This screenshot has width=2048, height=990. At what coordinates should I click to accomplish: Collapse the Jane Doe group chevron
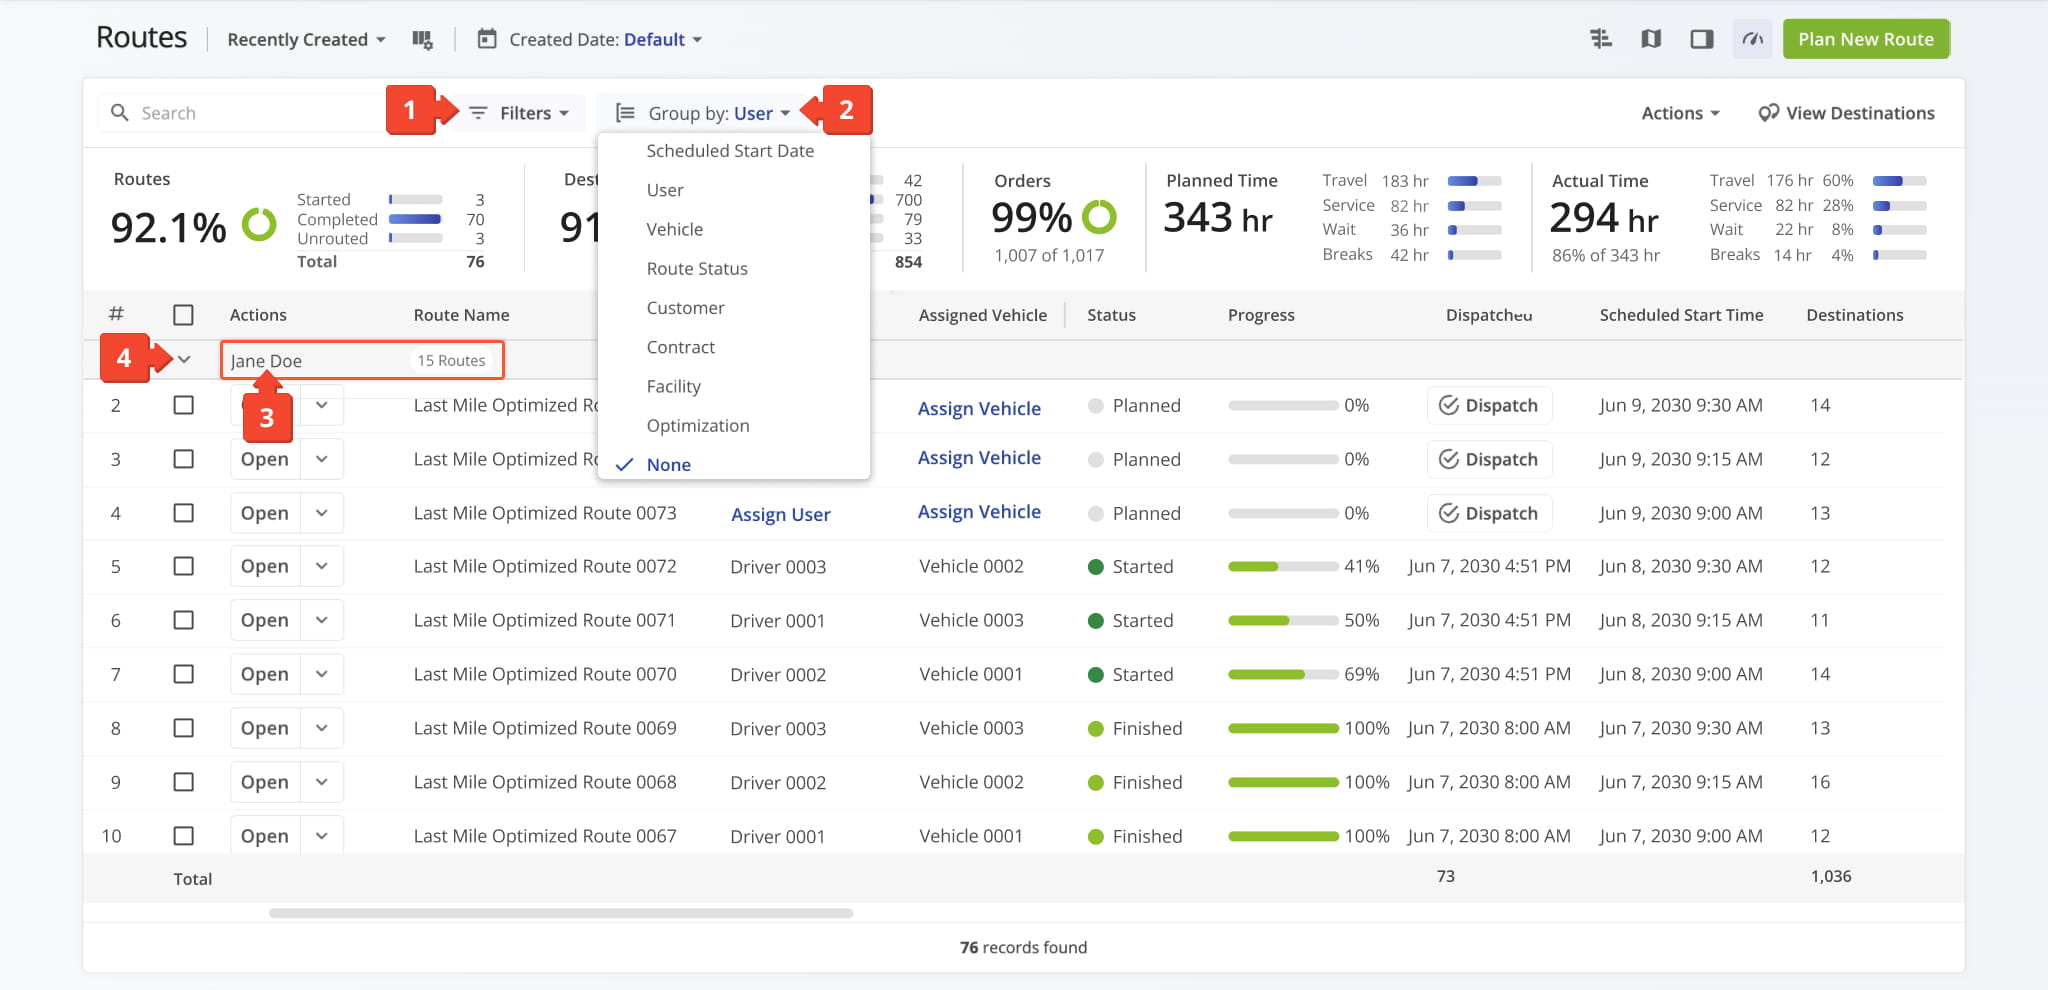[184, 360]
